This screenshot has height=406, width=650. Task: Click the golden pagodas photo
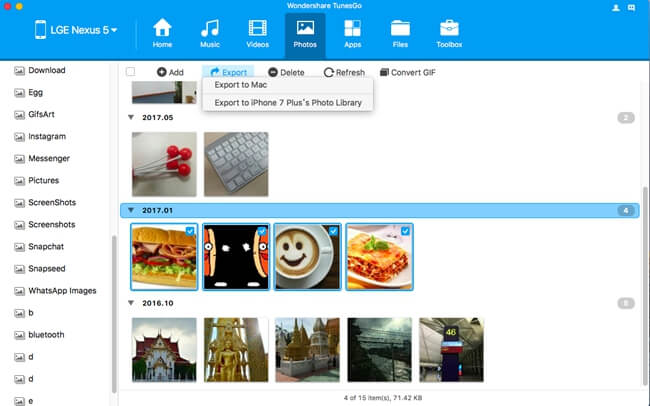coord(308,350)
